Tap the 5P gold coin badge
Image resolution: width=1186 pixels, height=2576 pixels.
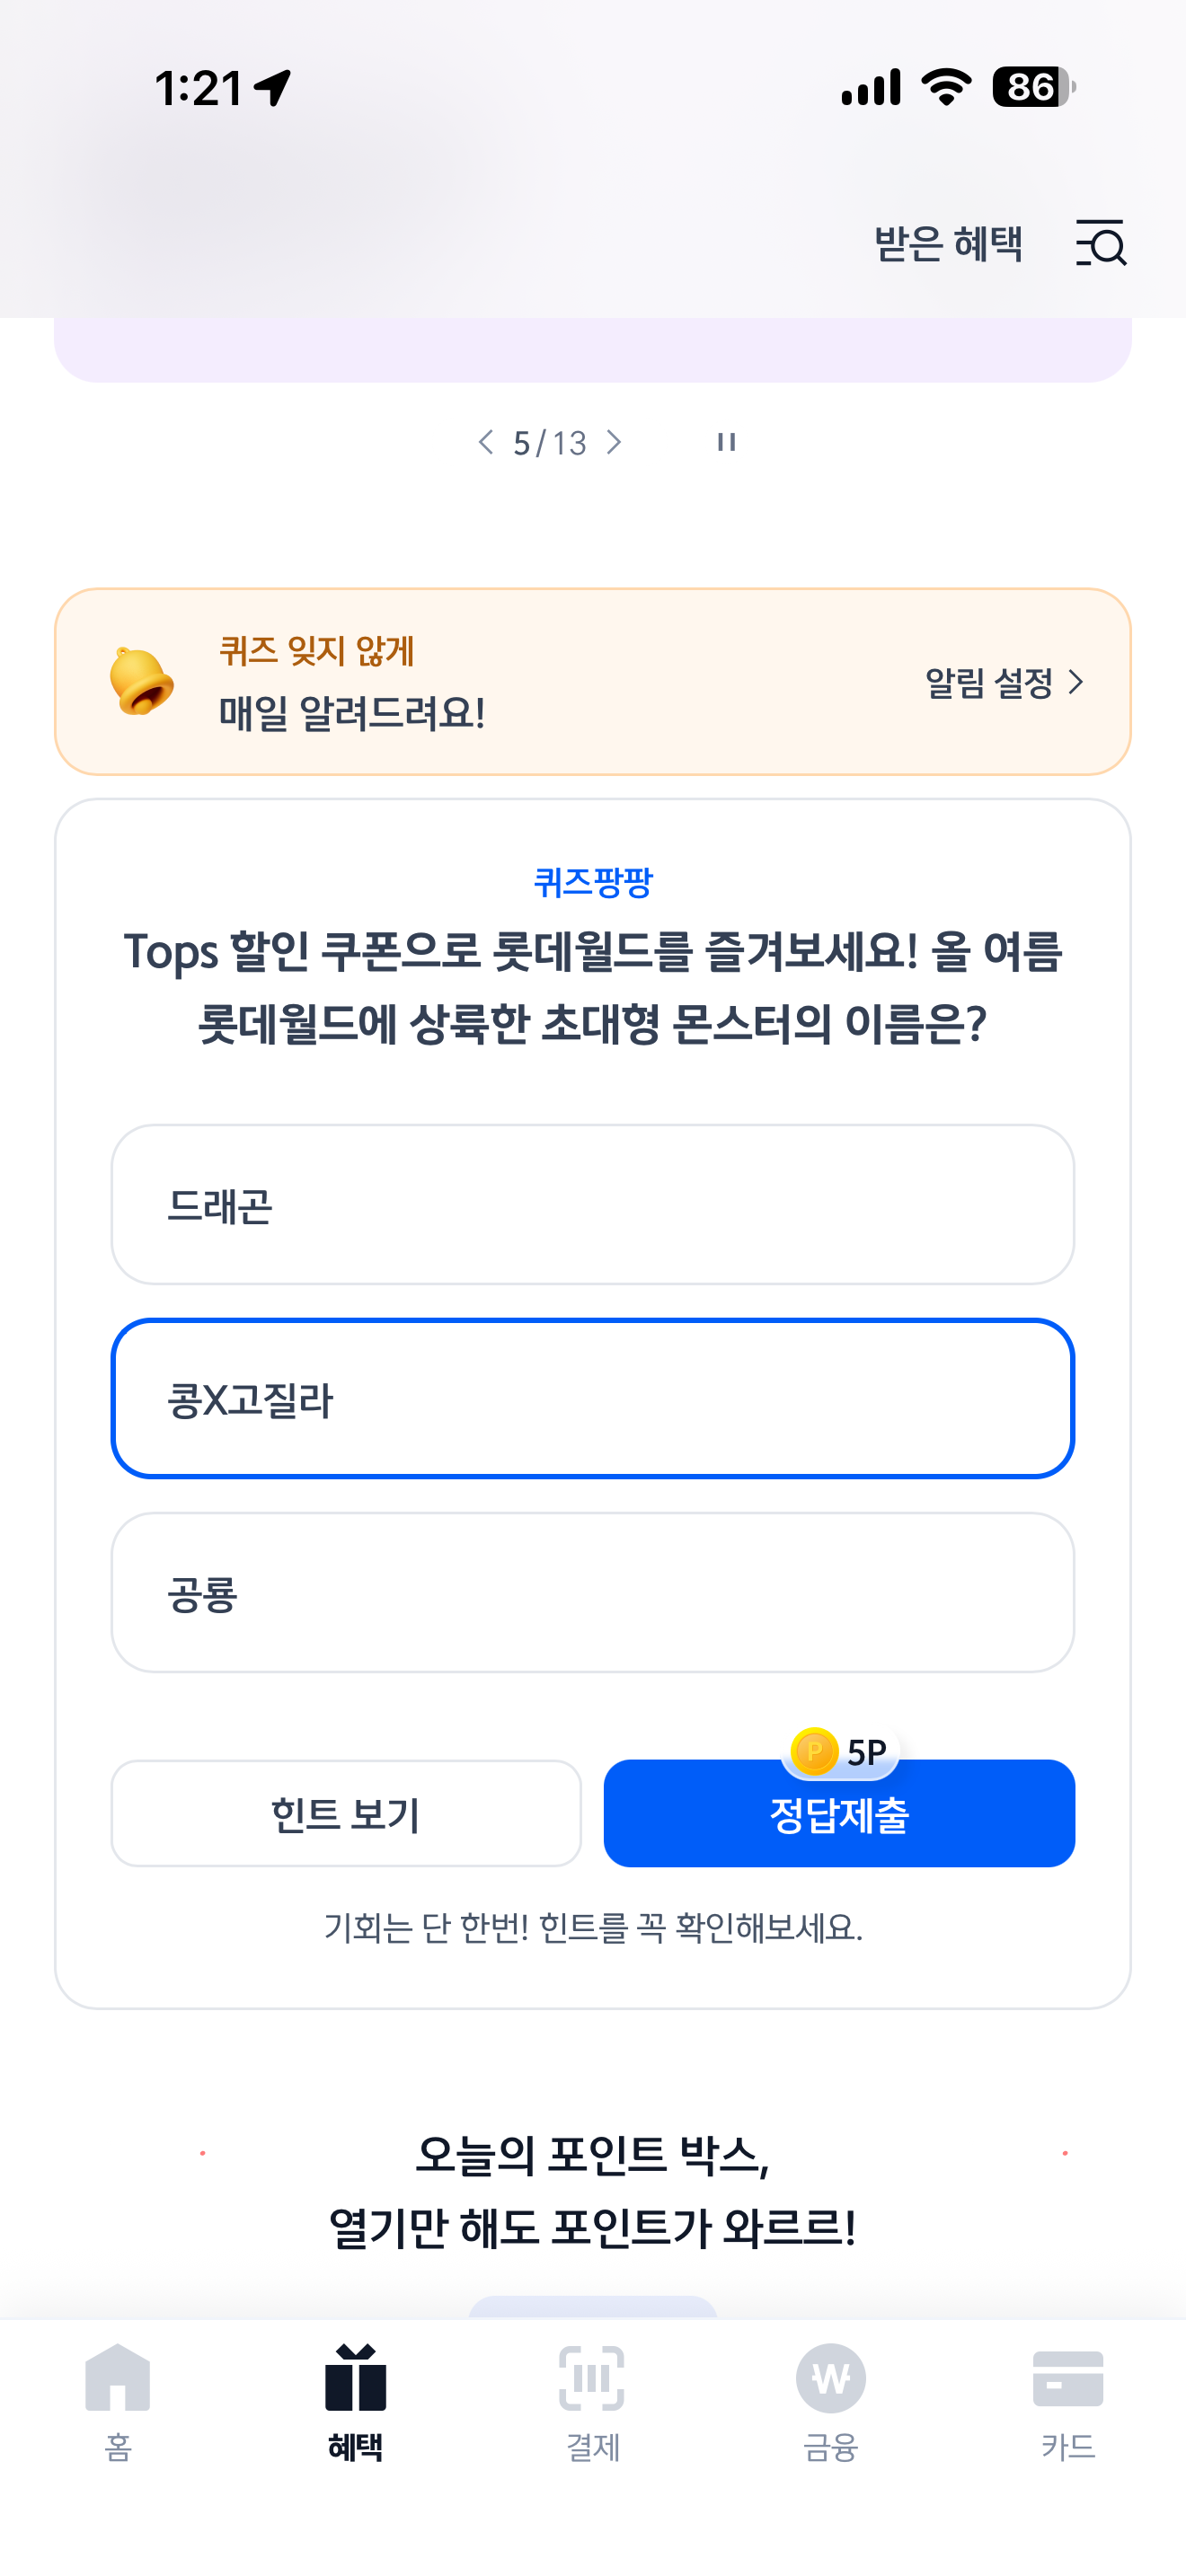click(839, 1752)
